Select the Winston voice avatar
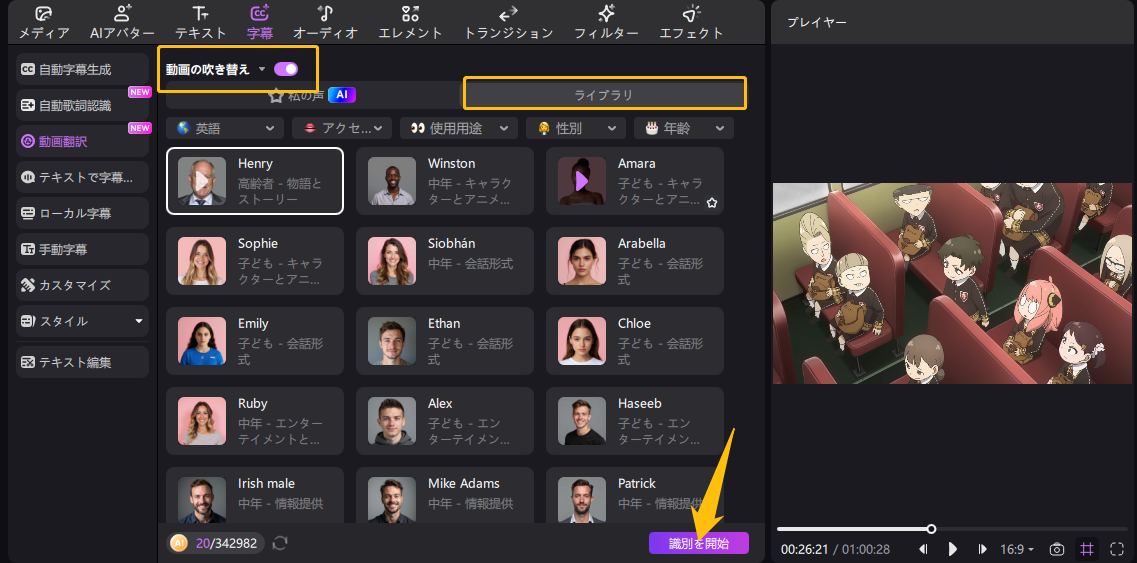1137x563 pixels. tap(392, 181)
